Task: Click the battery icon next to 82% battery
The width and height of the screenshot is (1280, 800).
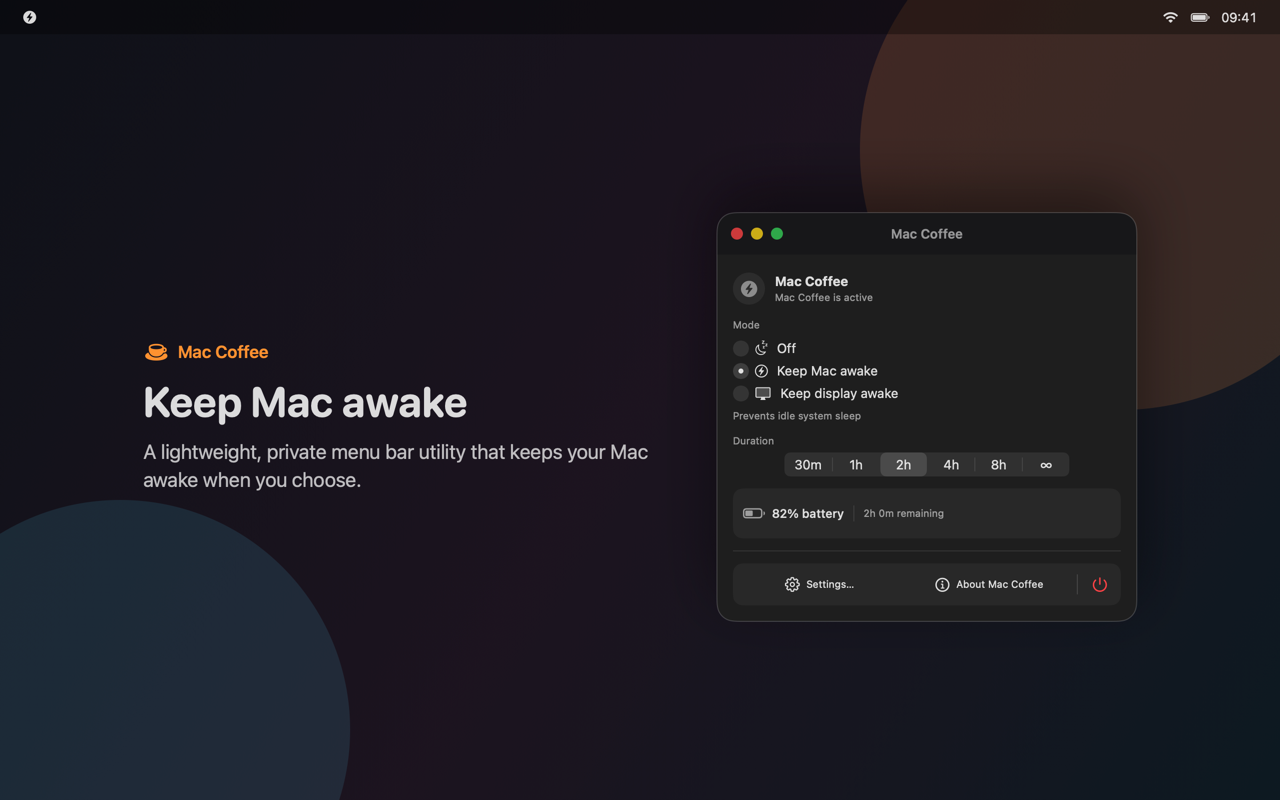Action: (x=754, y=513)
